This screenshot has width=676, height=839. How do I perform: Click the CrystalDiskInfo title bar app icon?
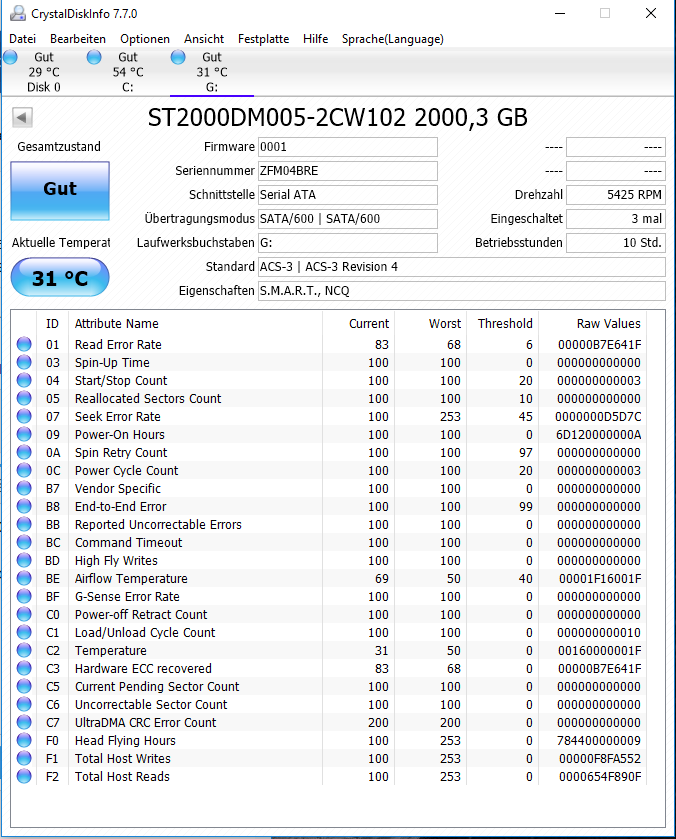18,13
